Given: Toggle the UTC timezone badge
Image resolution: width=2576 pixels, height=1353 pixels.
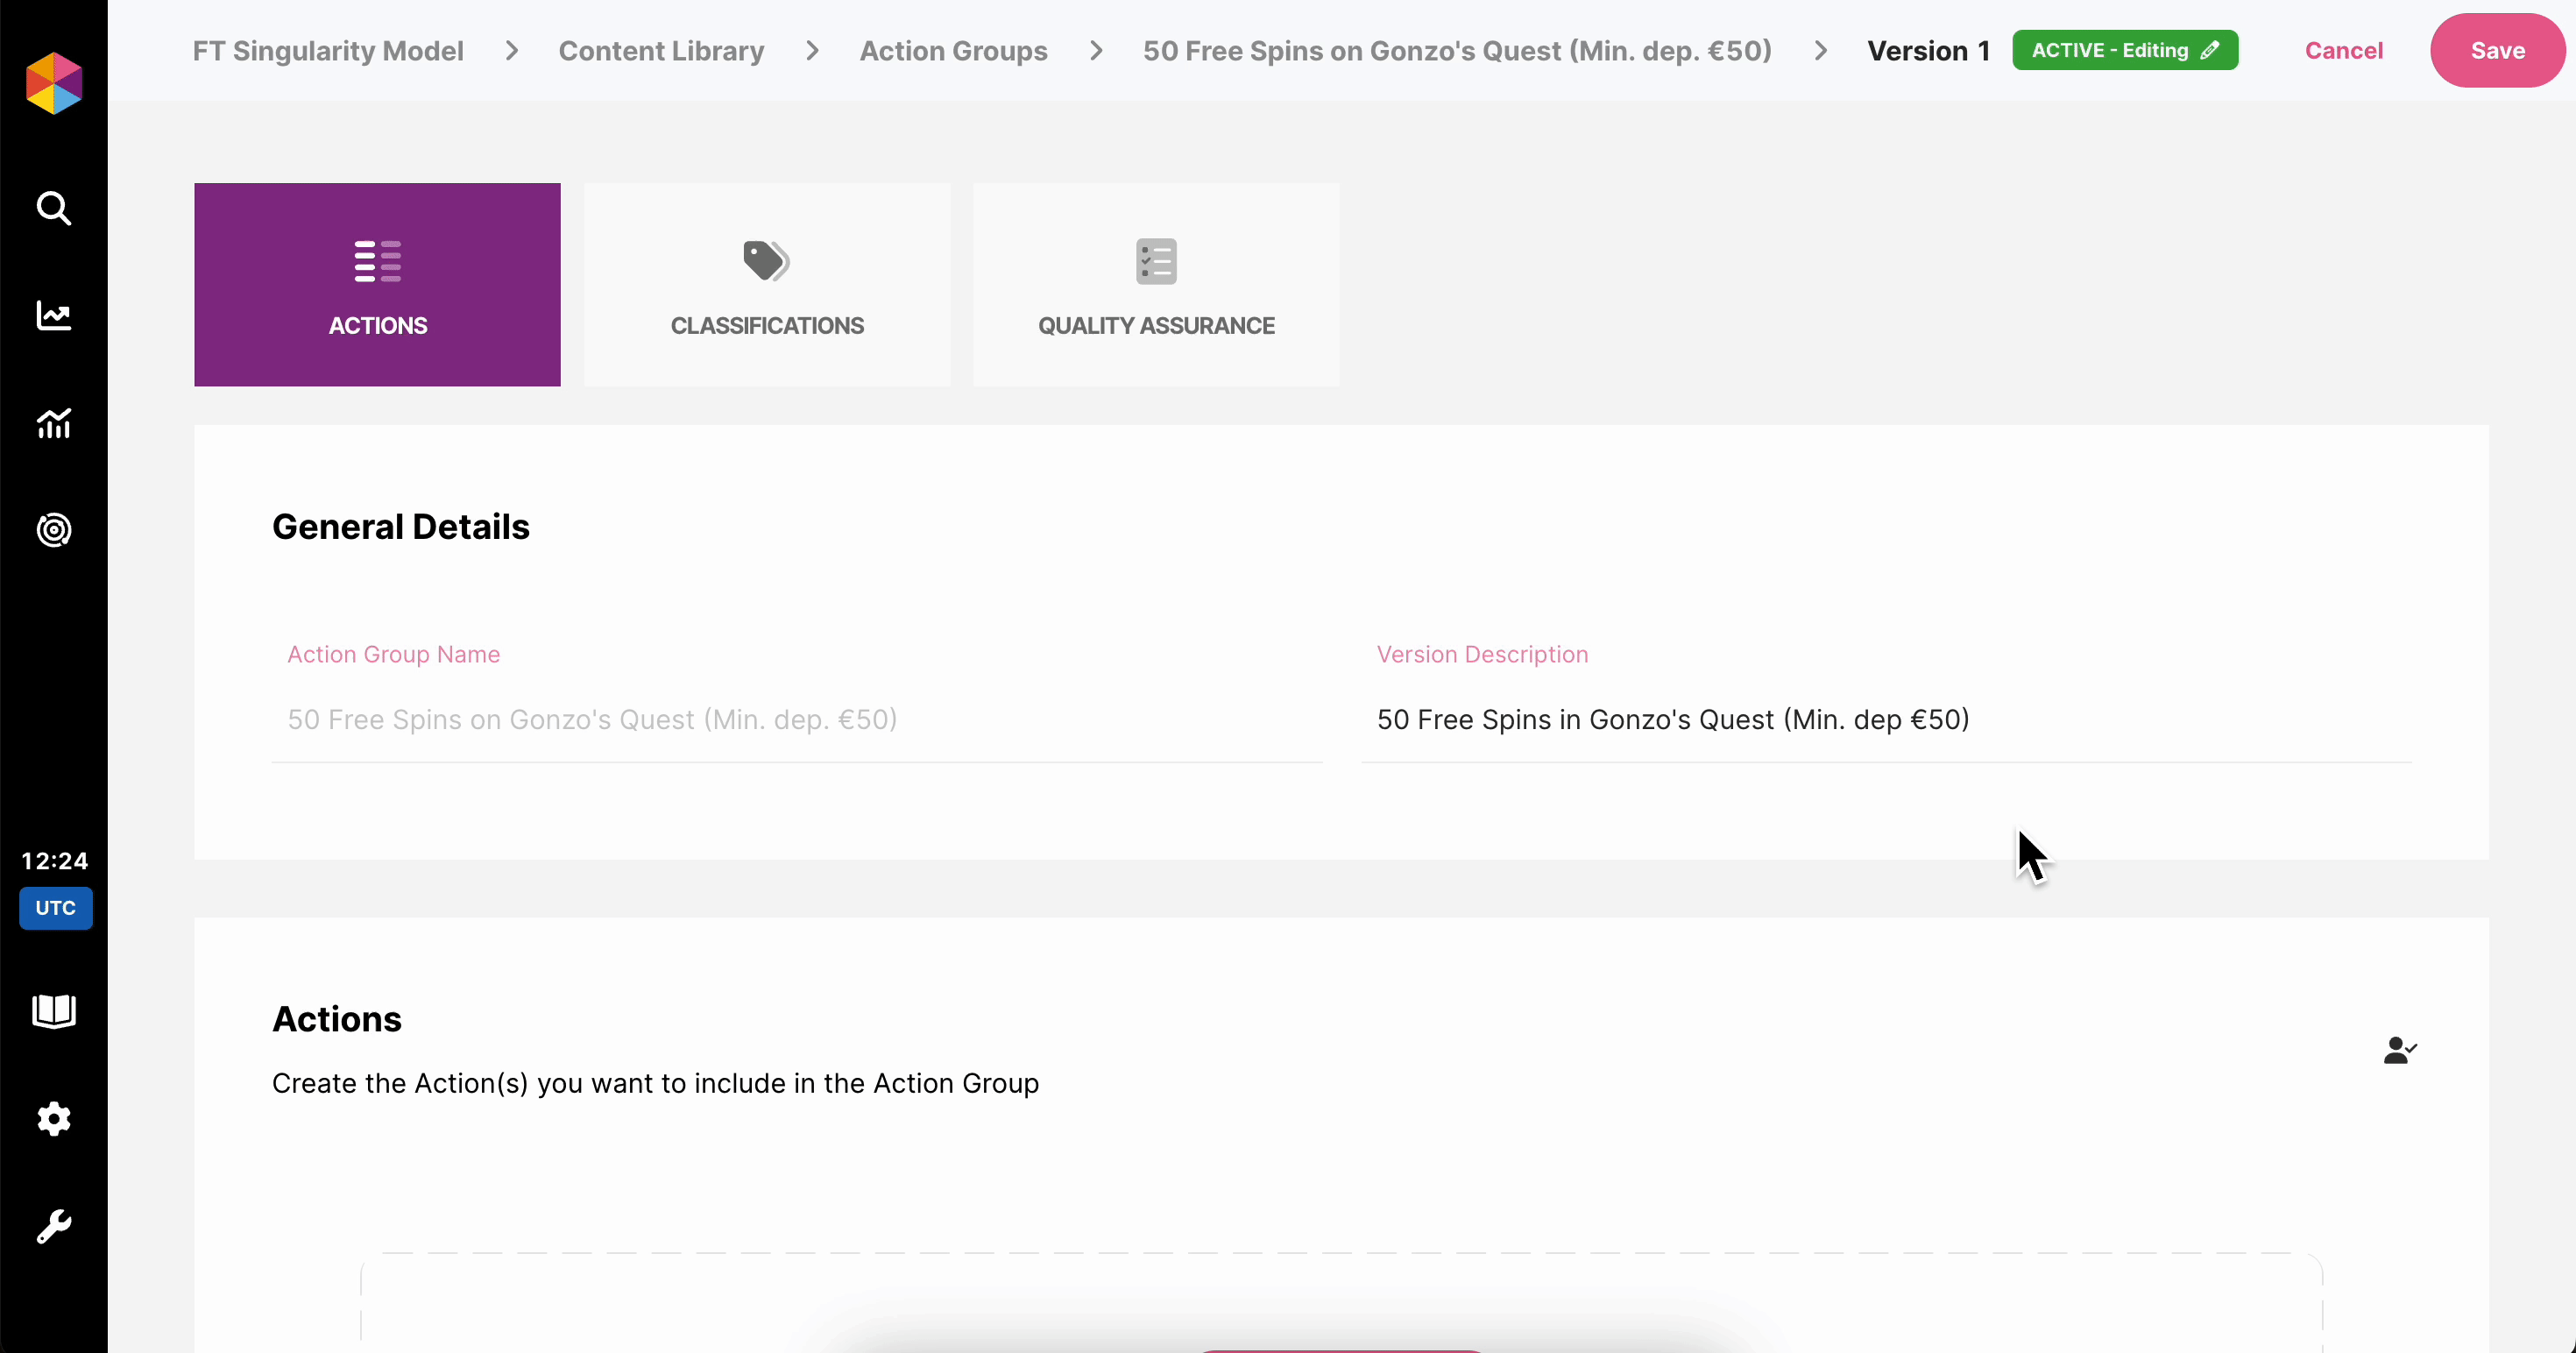Looking at the screenshot, I should click(x=56, y=908).
